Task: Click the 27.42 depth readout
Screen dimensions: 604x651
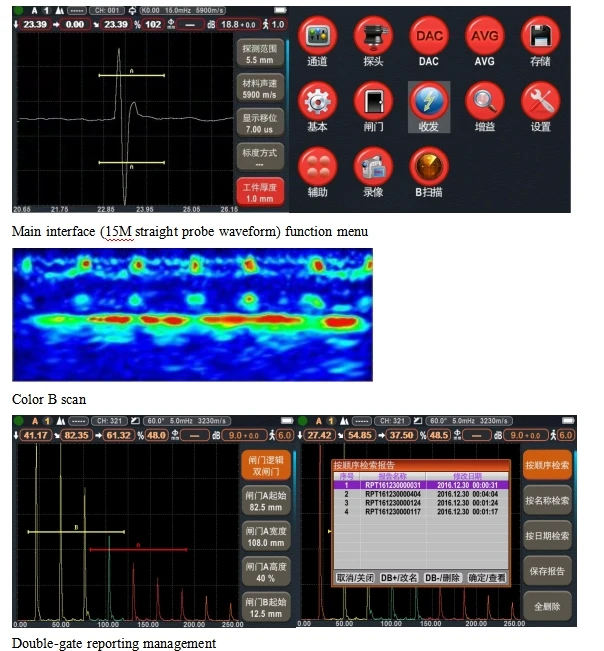Action: pos(319,436)
